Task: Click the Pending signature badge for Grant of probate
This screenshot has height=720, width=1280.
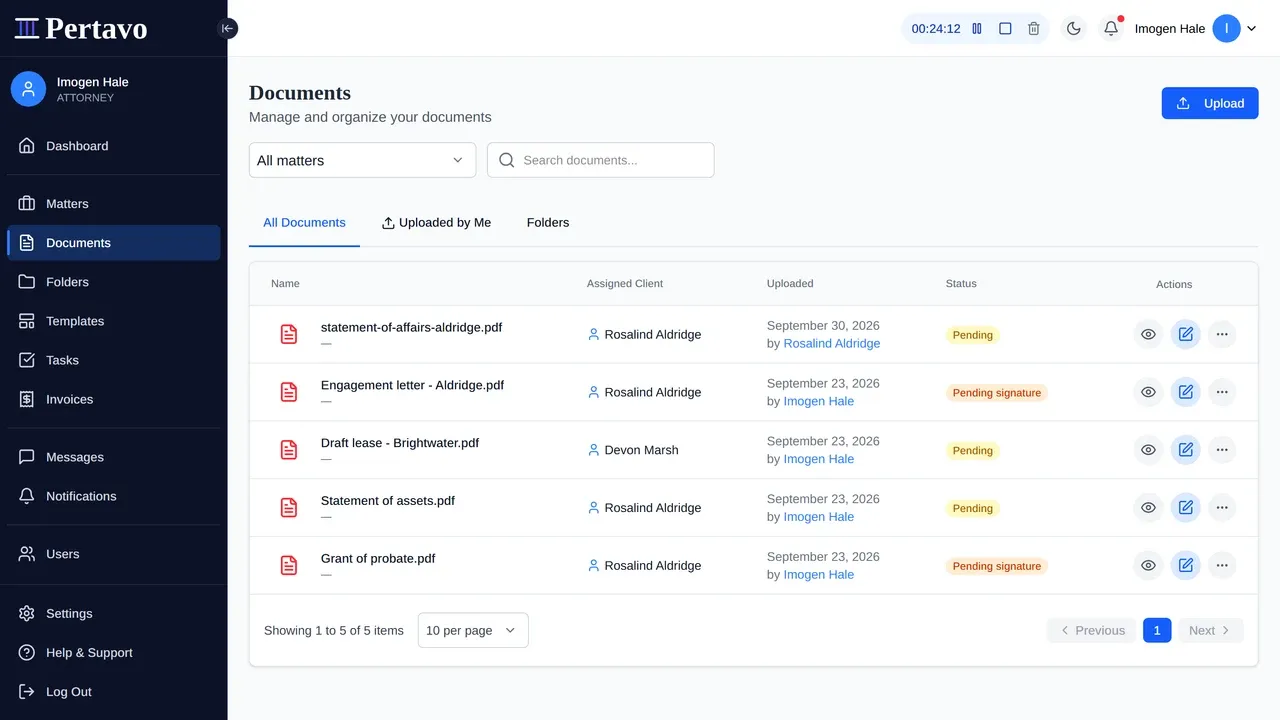Action: point(996,566)
